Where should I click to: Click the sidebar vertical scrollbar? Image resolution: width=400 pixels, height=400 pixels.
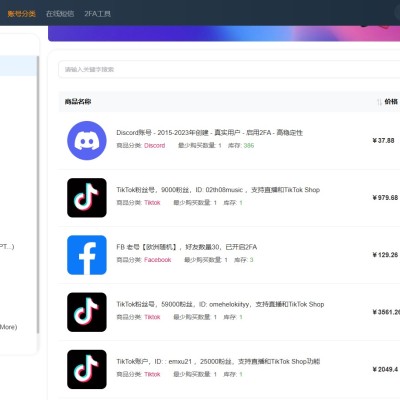[x=38, y=195]
